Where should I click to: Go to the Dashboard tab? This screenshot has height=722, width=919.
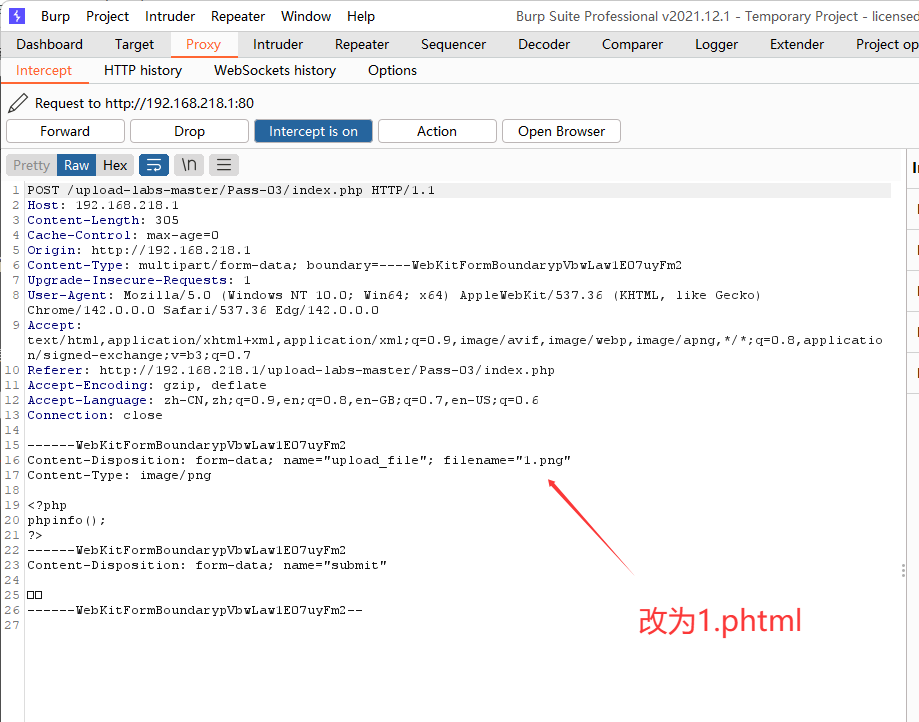click(x=50, y=45)
